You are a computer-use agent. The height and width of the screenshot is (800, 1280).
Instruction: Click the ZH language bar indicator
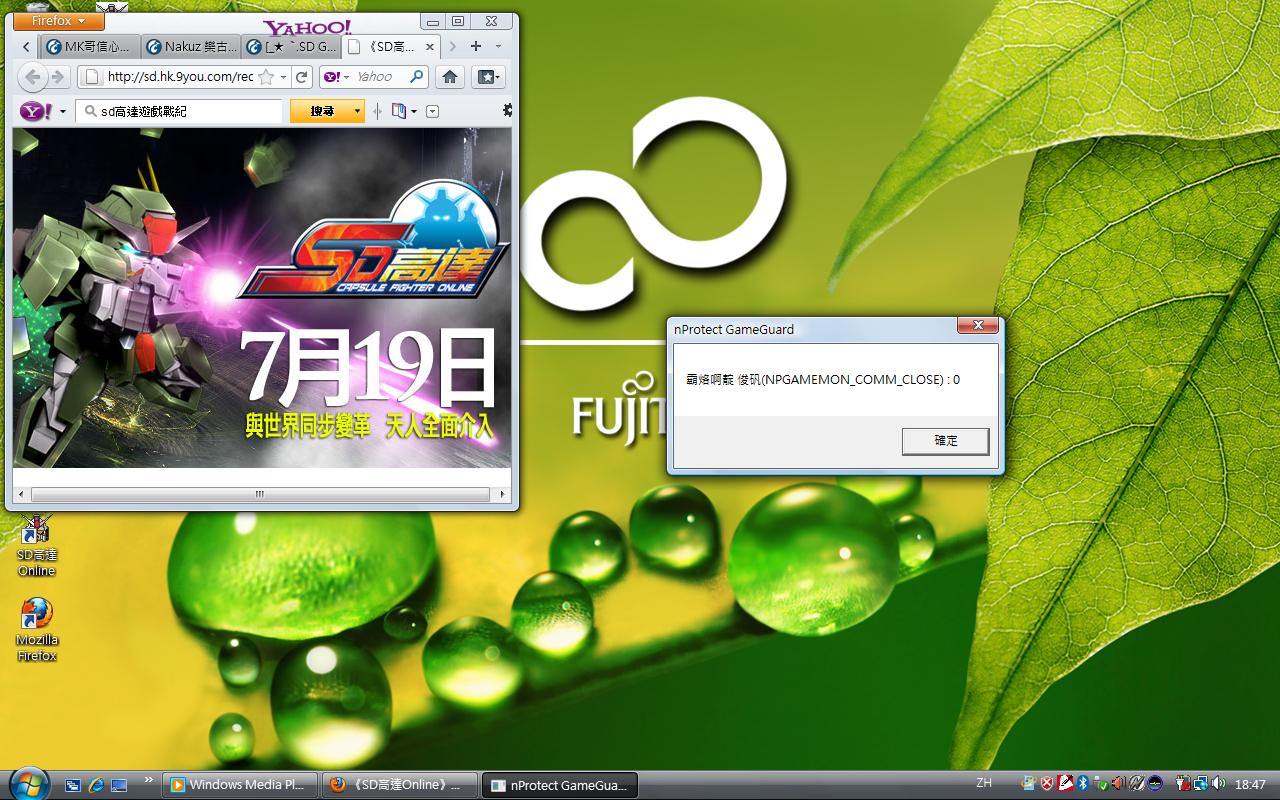[x=984, y=784]
